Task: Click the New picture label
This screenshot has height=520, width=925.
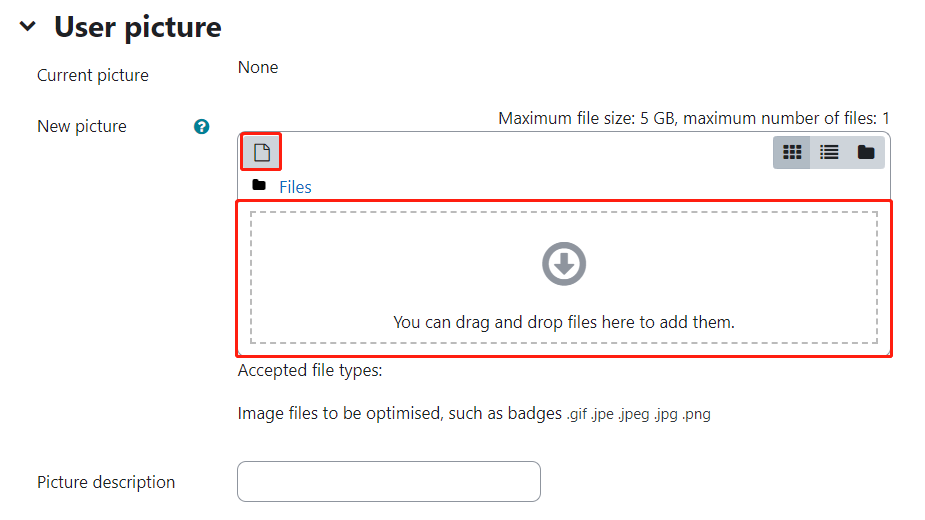Action: click(82, 126)
